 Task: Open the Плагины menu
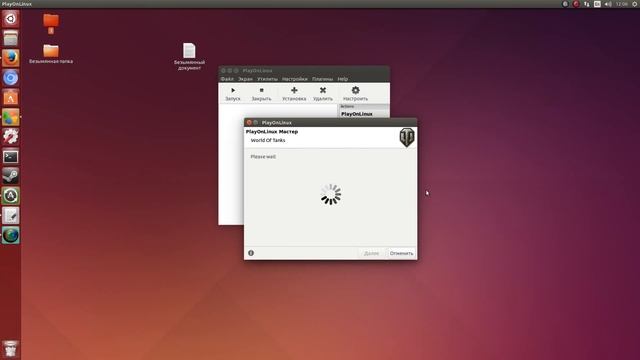click(x=322, y=79)
